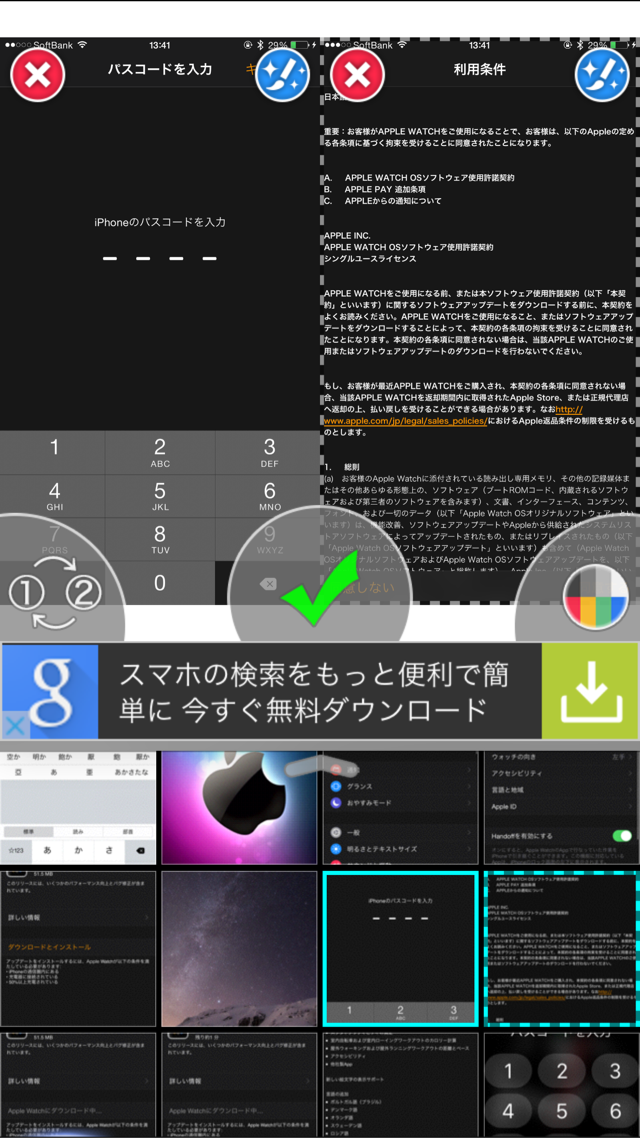Select the Glances and Do Not Disturb thumbnail
Screen dimensions: 640x1138
(401, 807)
